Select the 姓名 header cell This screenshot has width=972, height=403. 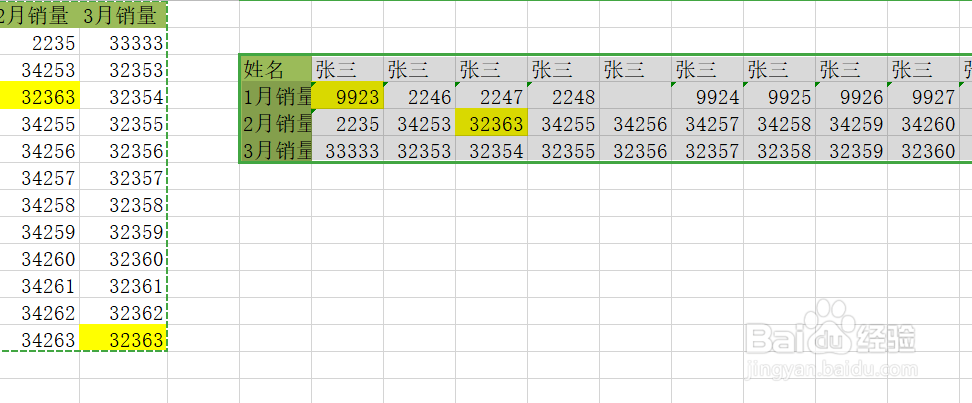(275, 69)
